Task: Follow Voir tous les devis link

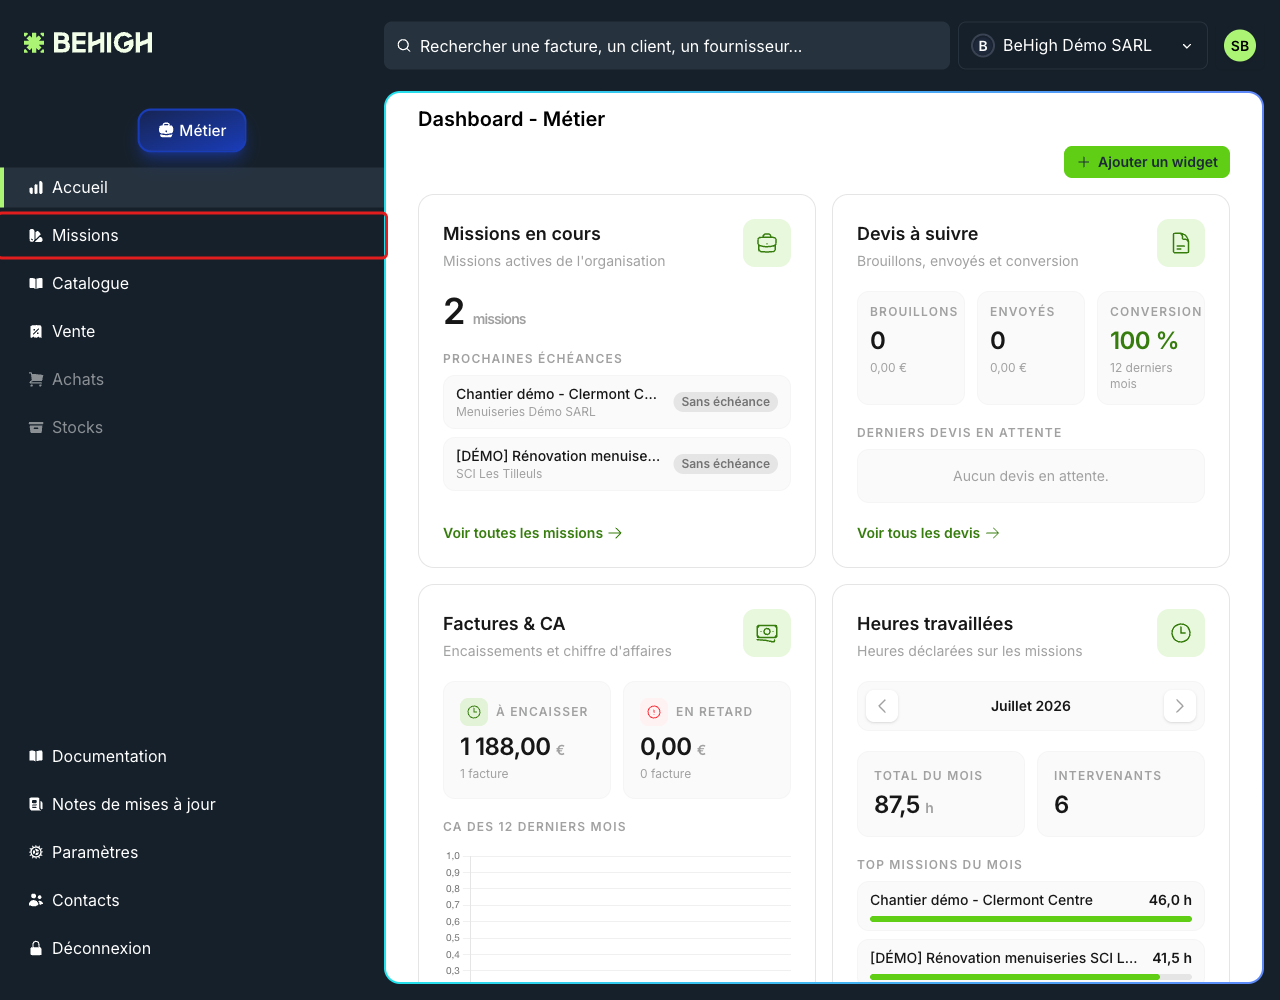Action: 928,533
